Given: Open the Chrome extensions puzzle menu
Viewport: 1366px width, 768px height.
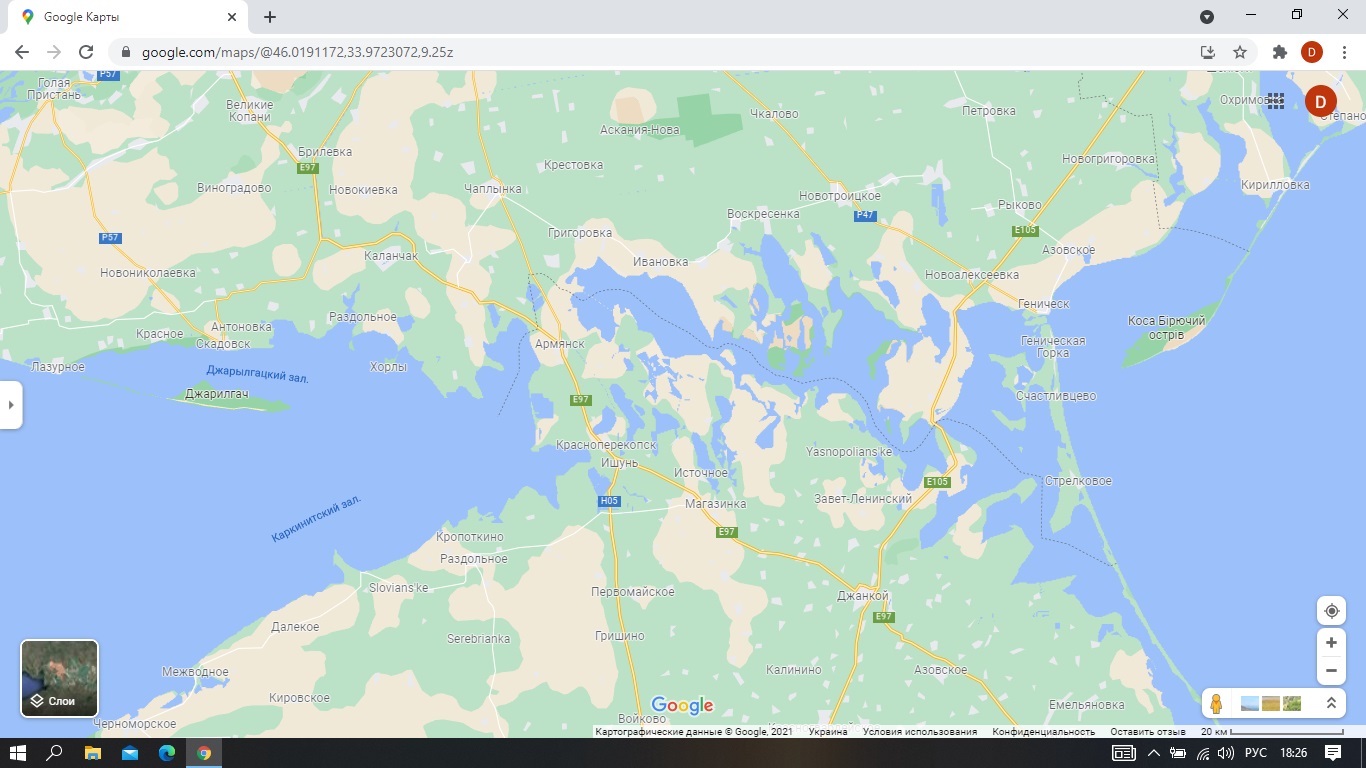Looking at the screenshot, I should click(x=1279, y=52).
